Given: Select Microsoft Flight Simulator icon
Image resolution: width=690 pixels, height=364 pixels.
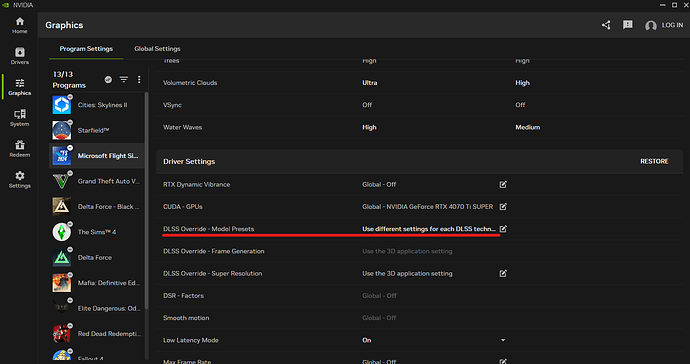Looking at the screenshot, I should coord(62,156).
